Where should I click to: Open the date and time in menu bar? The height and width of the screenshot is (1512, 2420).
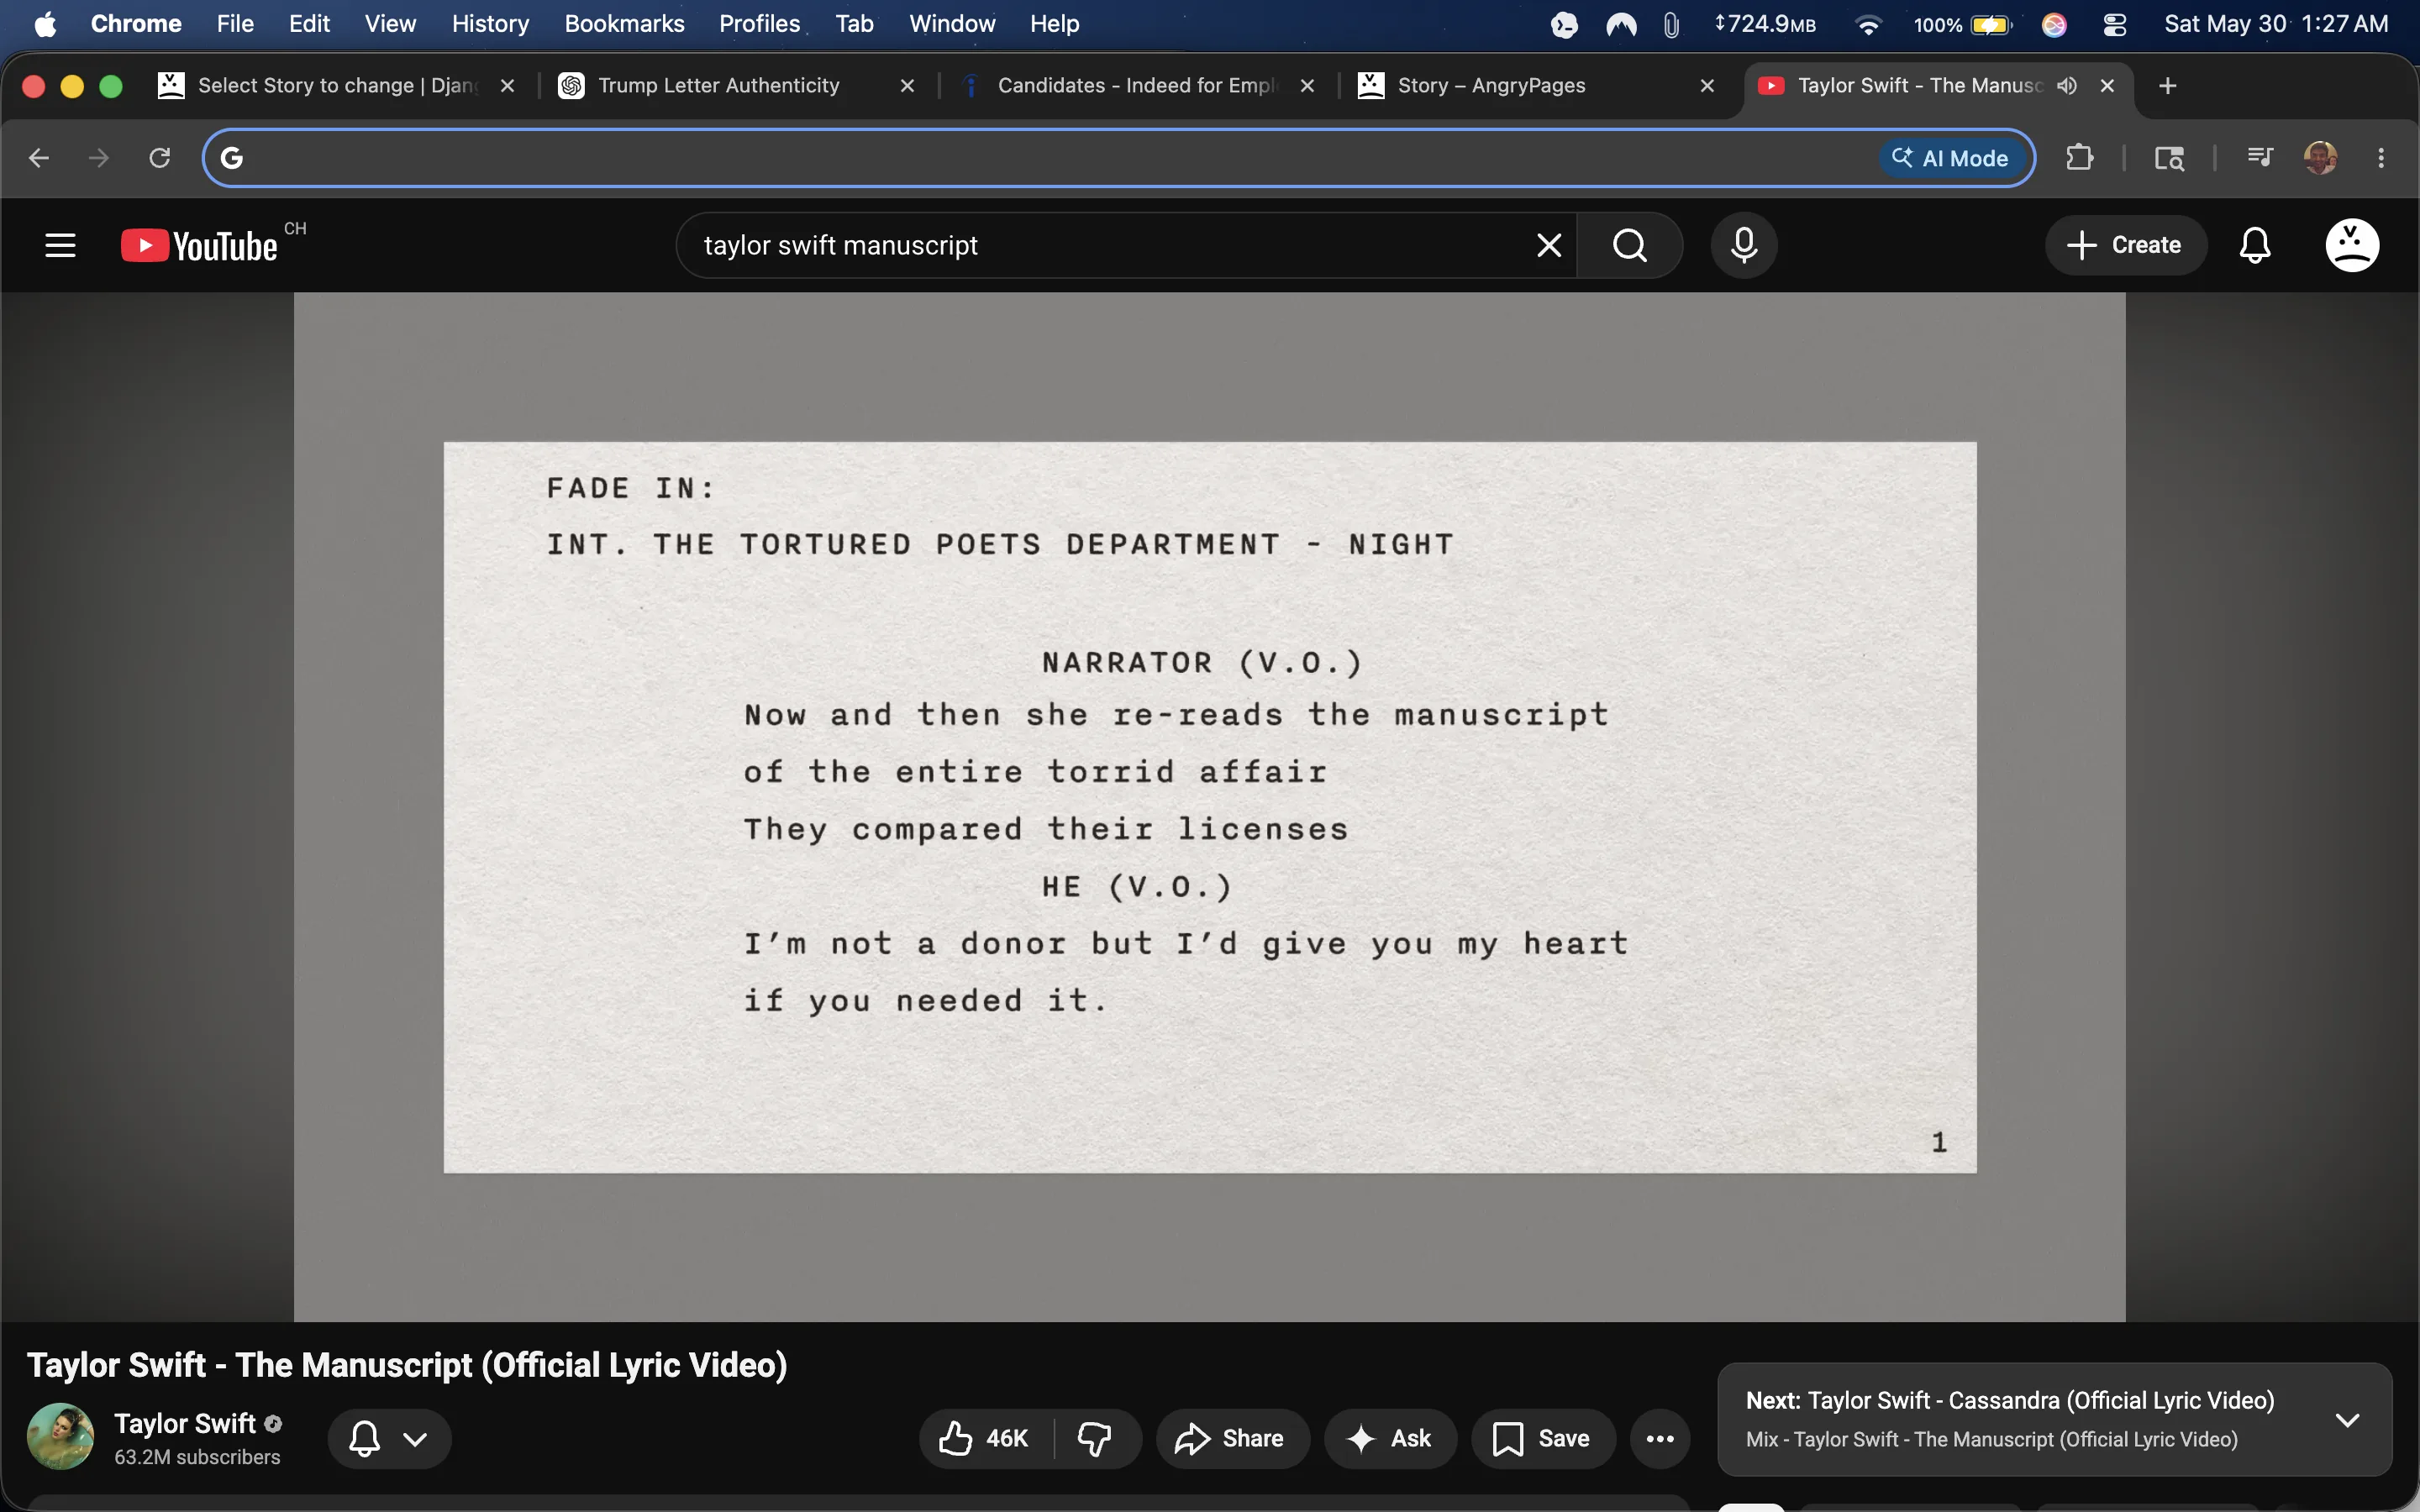[2276, 24]
